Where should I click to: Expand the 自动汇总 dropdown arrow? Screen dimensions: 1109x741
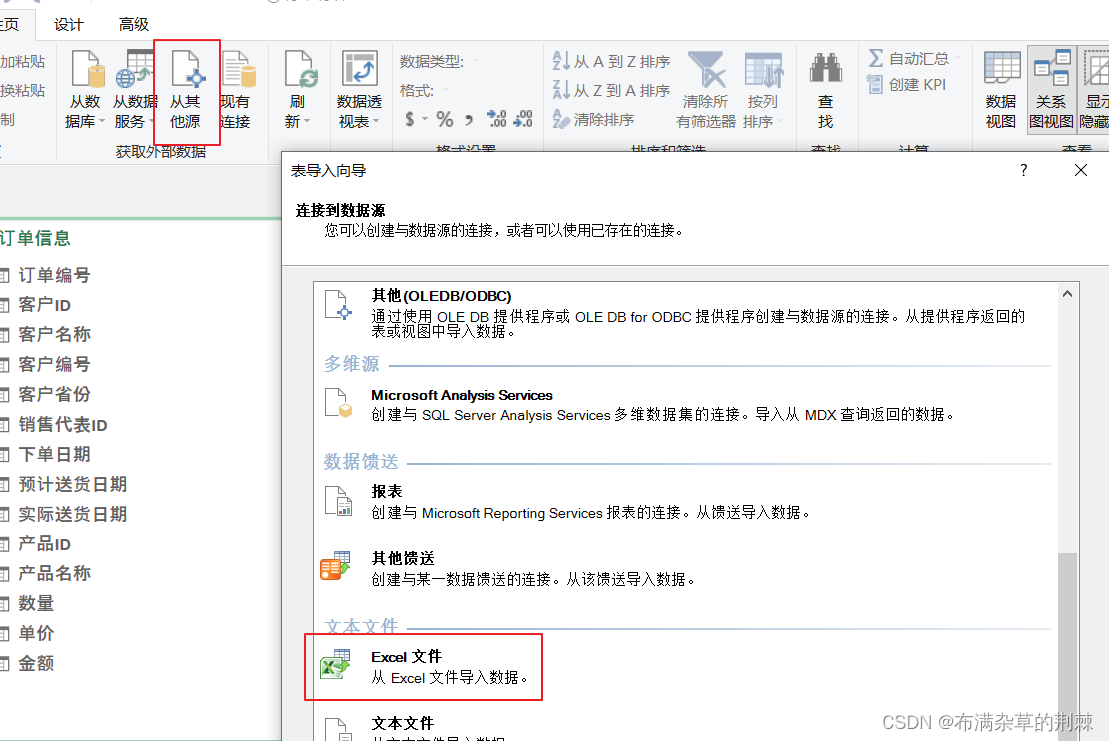[x=958, y=59]
